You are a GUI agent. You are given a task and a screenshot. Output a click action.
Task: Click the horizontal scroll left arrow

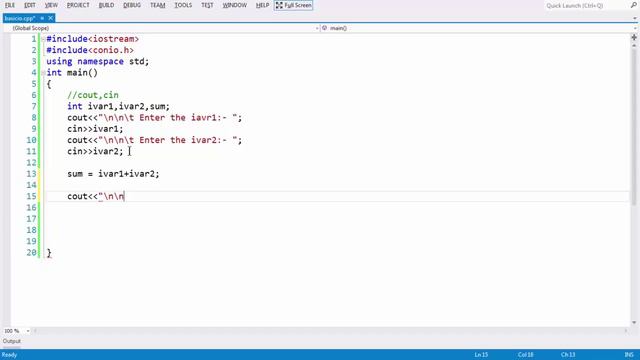coord(35,331)
